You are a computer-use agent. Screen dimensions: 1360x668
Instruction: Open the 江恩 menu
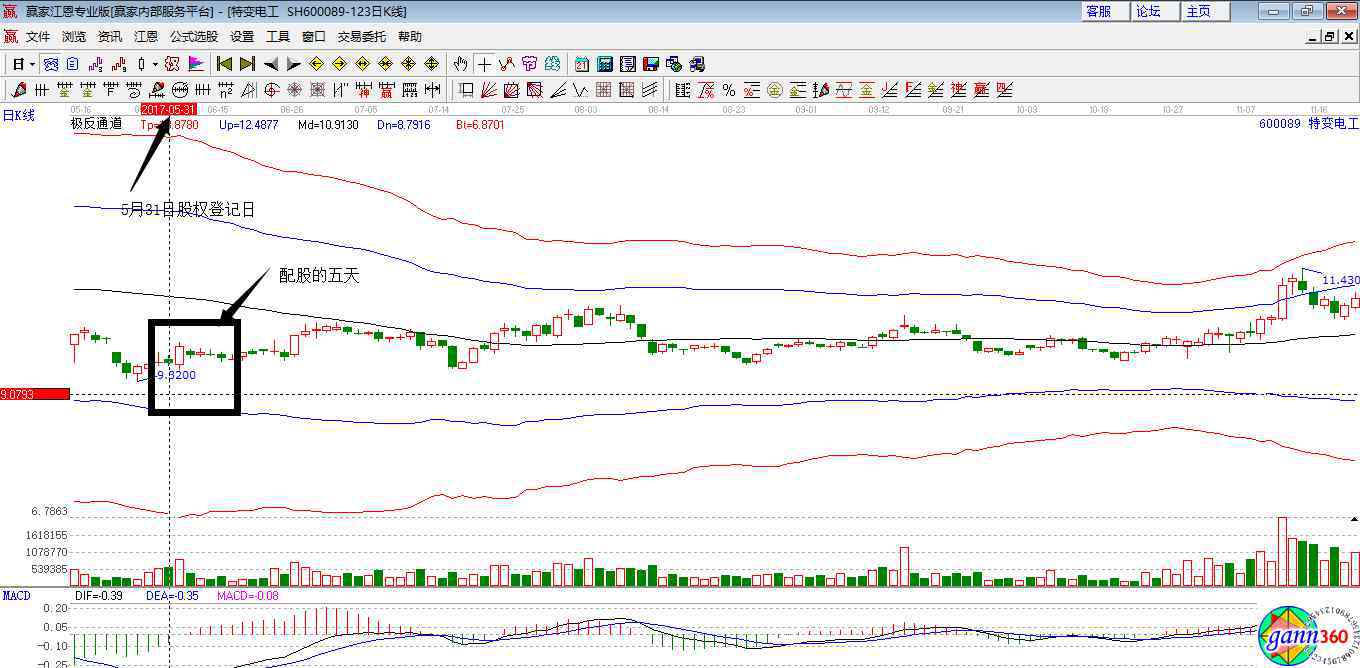click(x=146, y=37)
